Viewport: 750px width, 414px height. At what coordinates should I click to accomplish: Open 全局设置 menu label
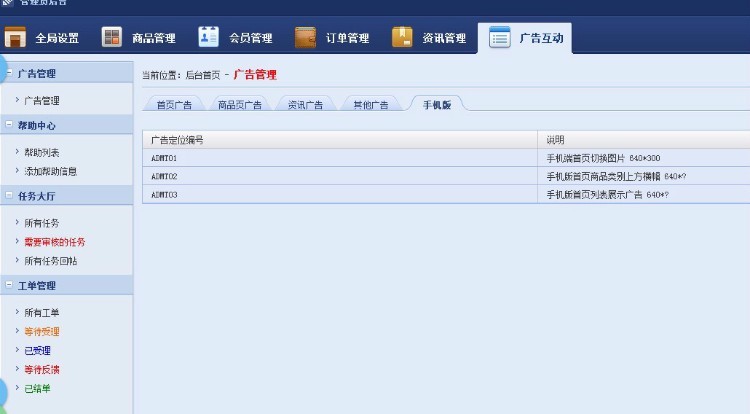[x=57, y=38]
